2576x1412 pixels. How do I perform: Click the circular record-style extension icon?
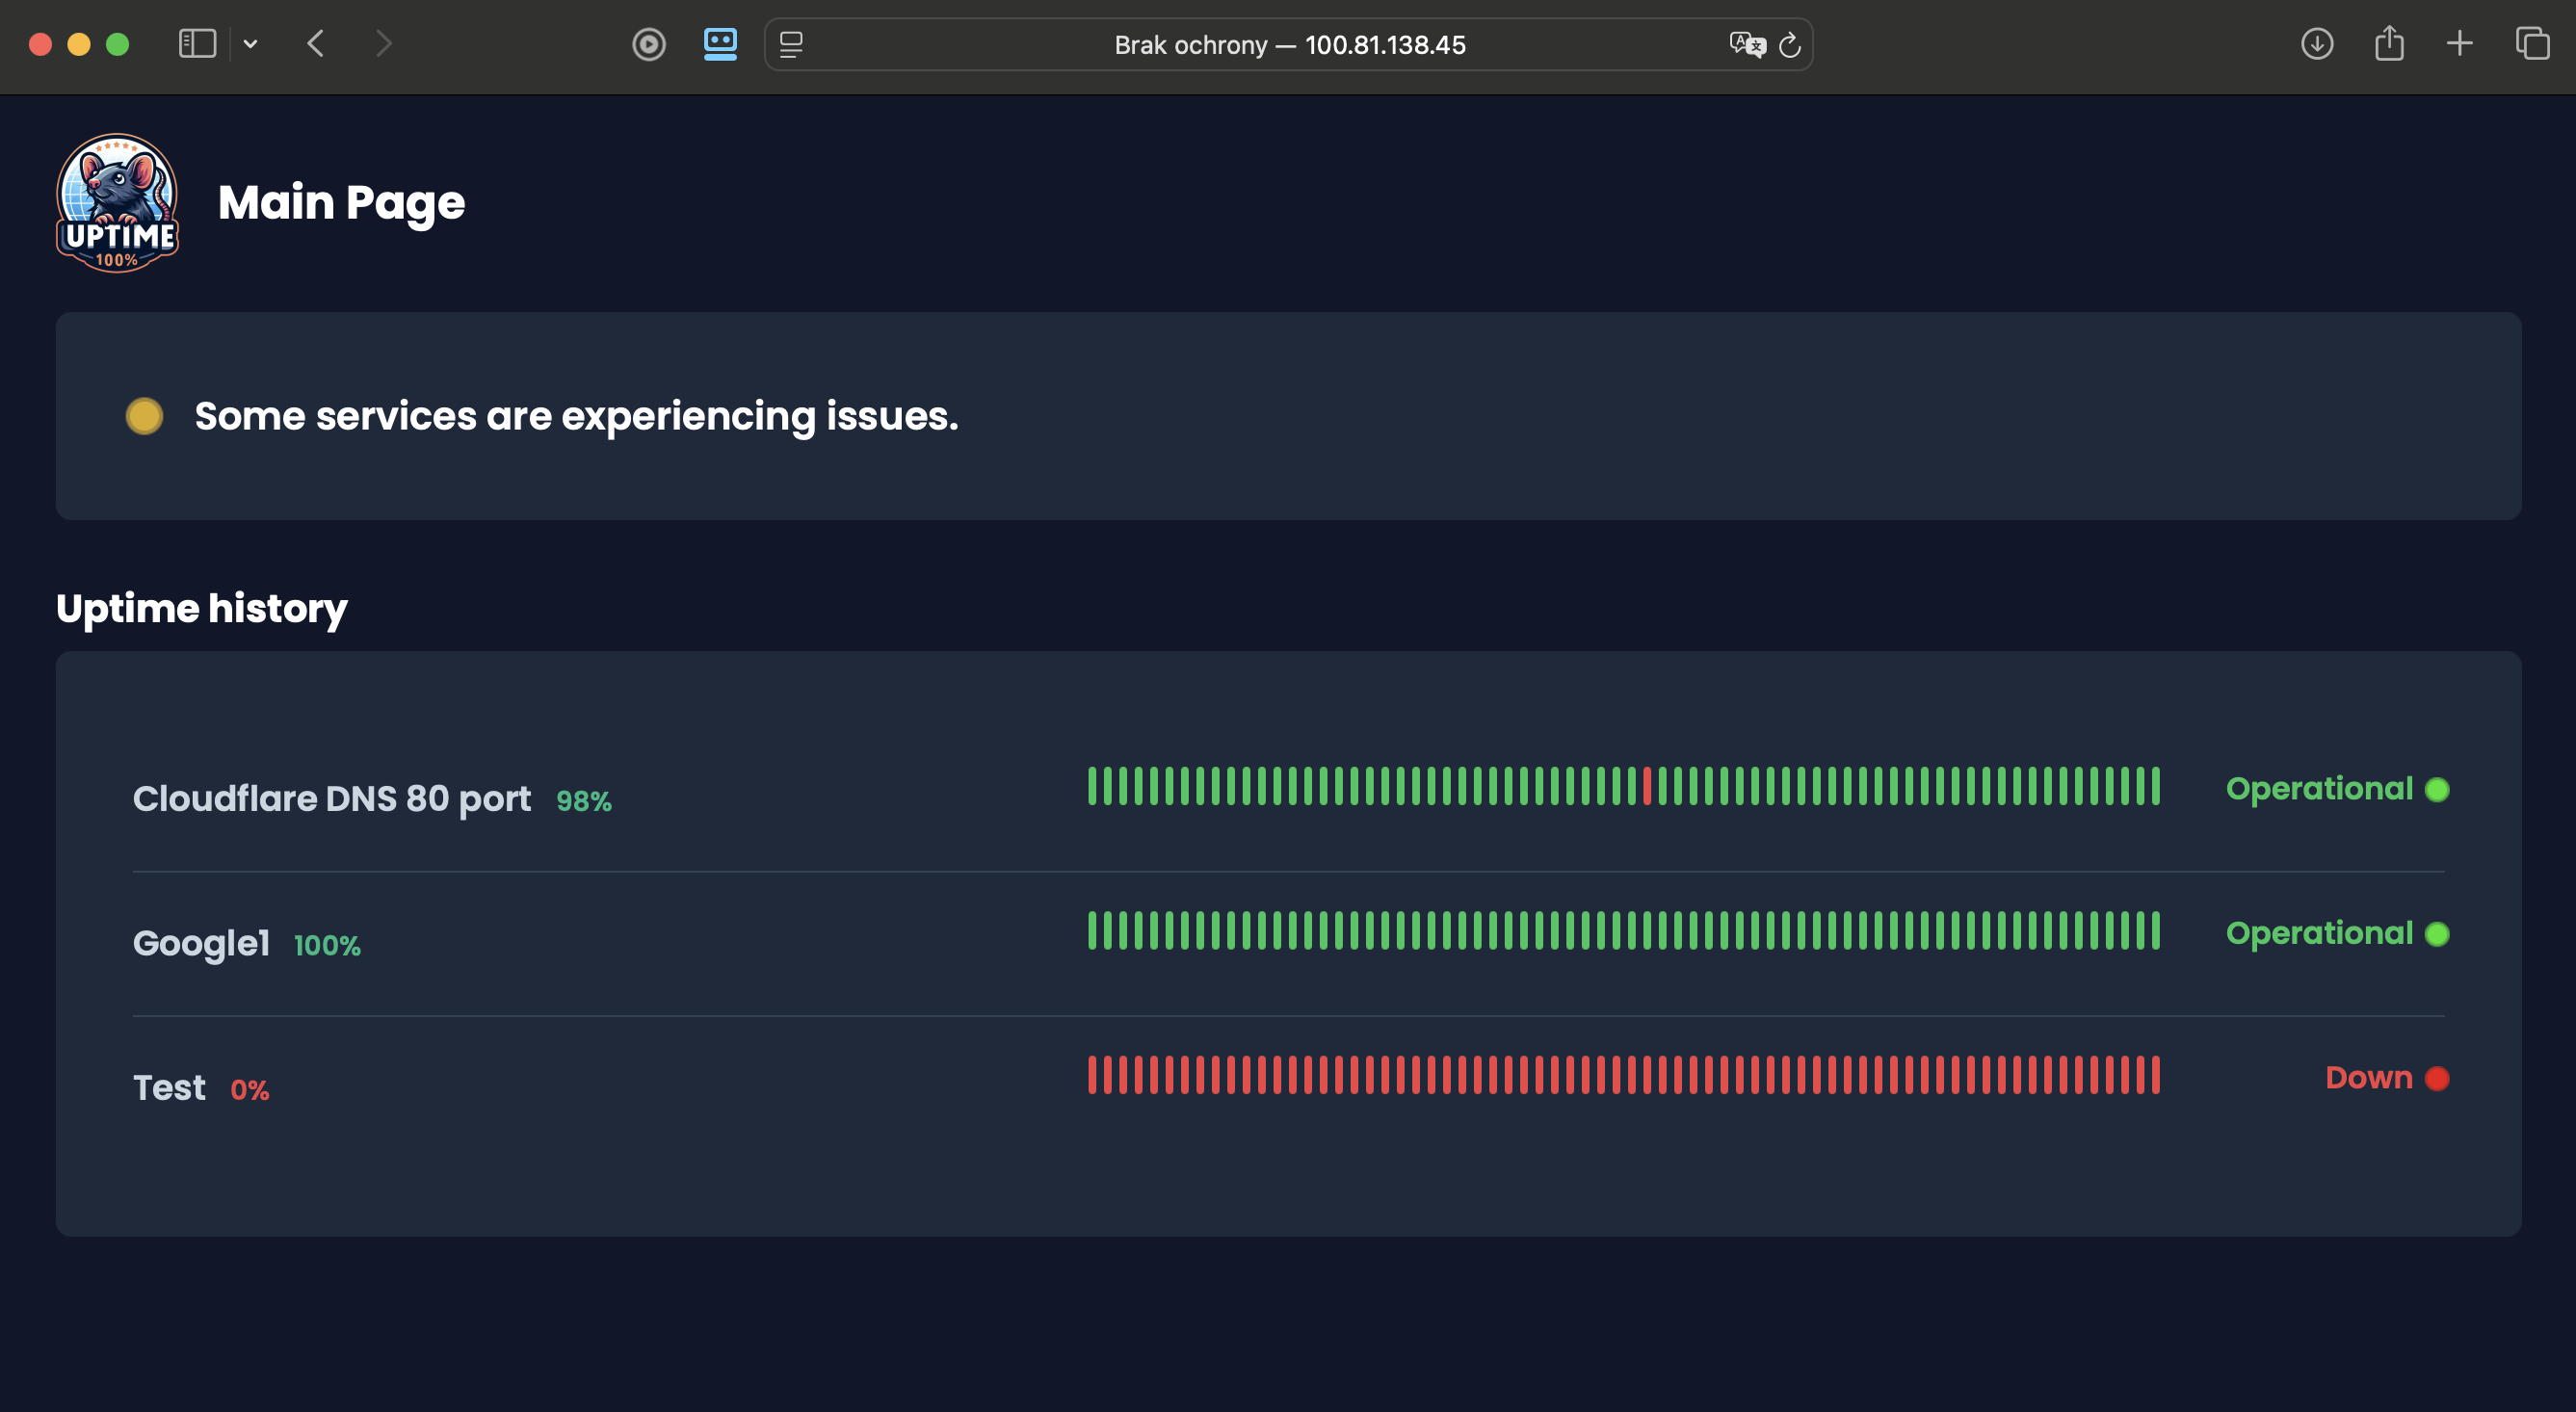pos(649,44)
